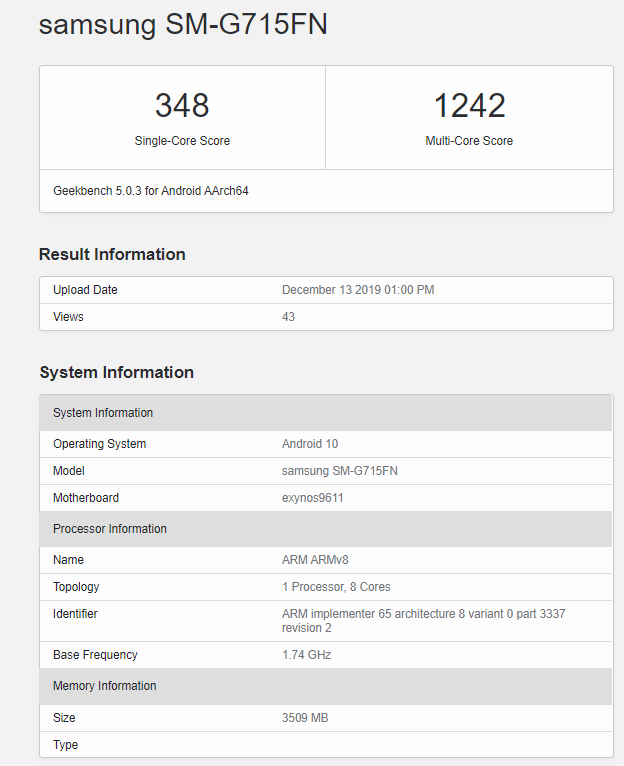Select the ARM implementer 65 identifier value

point(423,620)
